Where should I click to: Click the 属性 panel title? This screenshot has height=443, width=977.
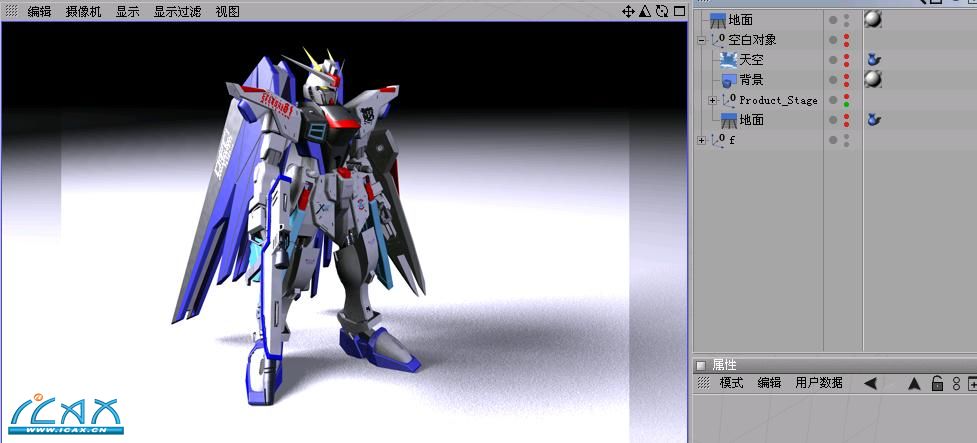(724, 365)
